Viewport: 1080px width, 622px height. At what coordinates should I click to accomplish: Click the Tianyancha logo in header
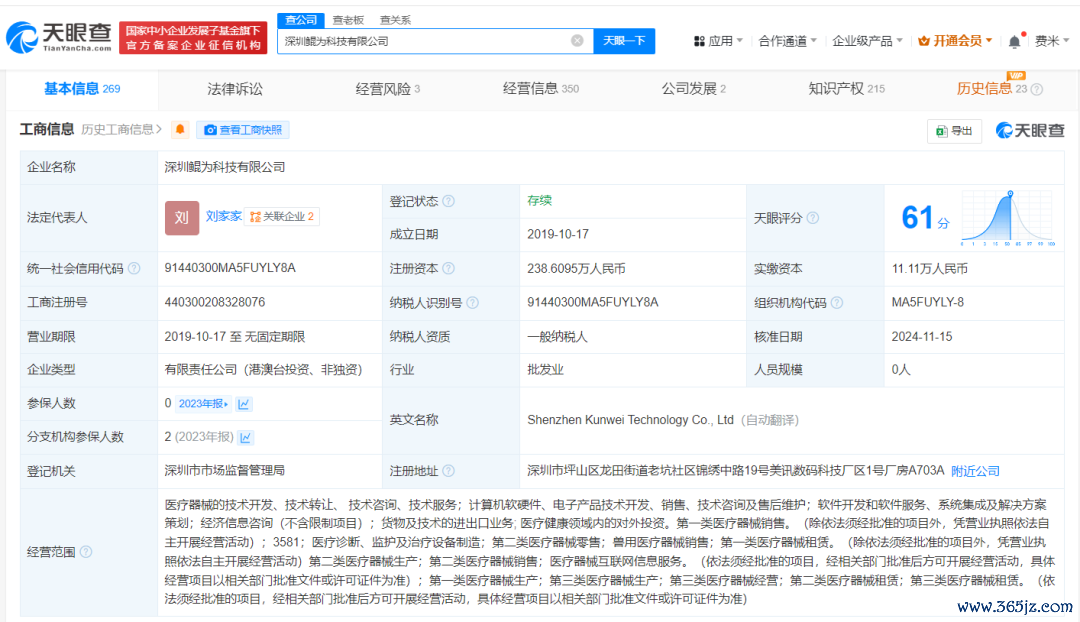point(59,37)
